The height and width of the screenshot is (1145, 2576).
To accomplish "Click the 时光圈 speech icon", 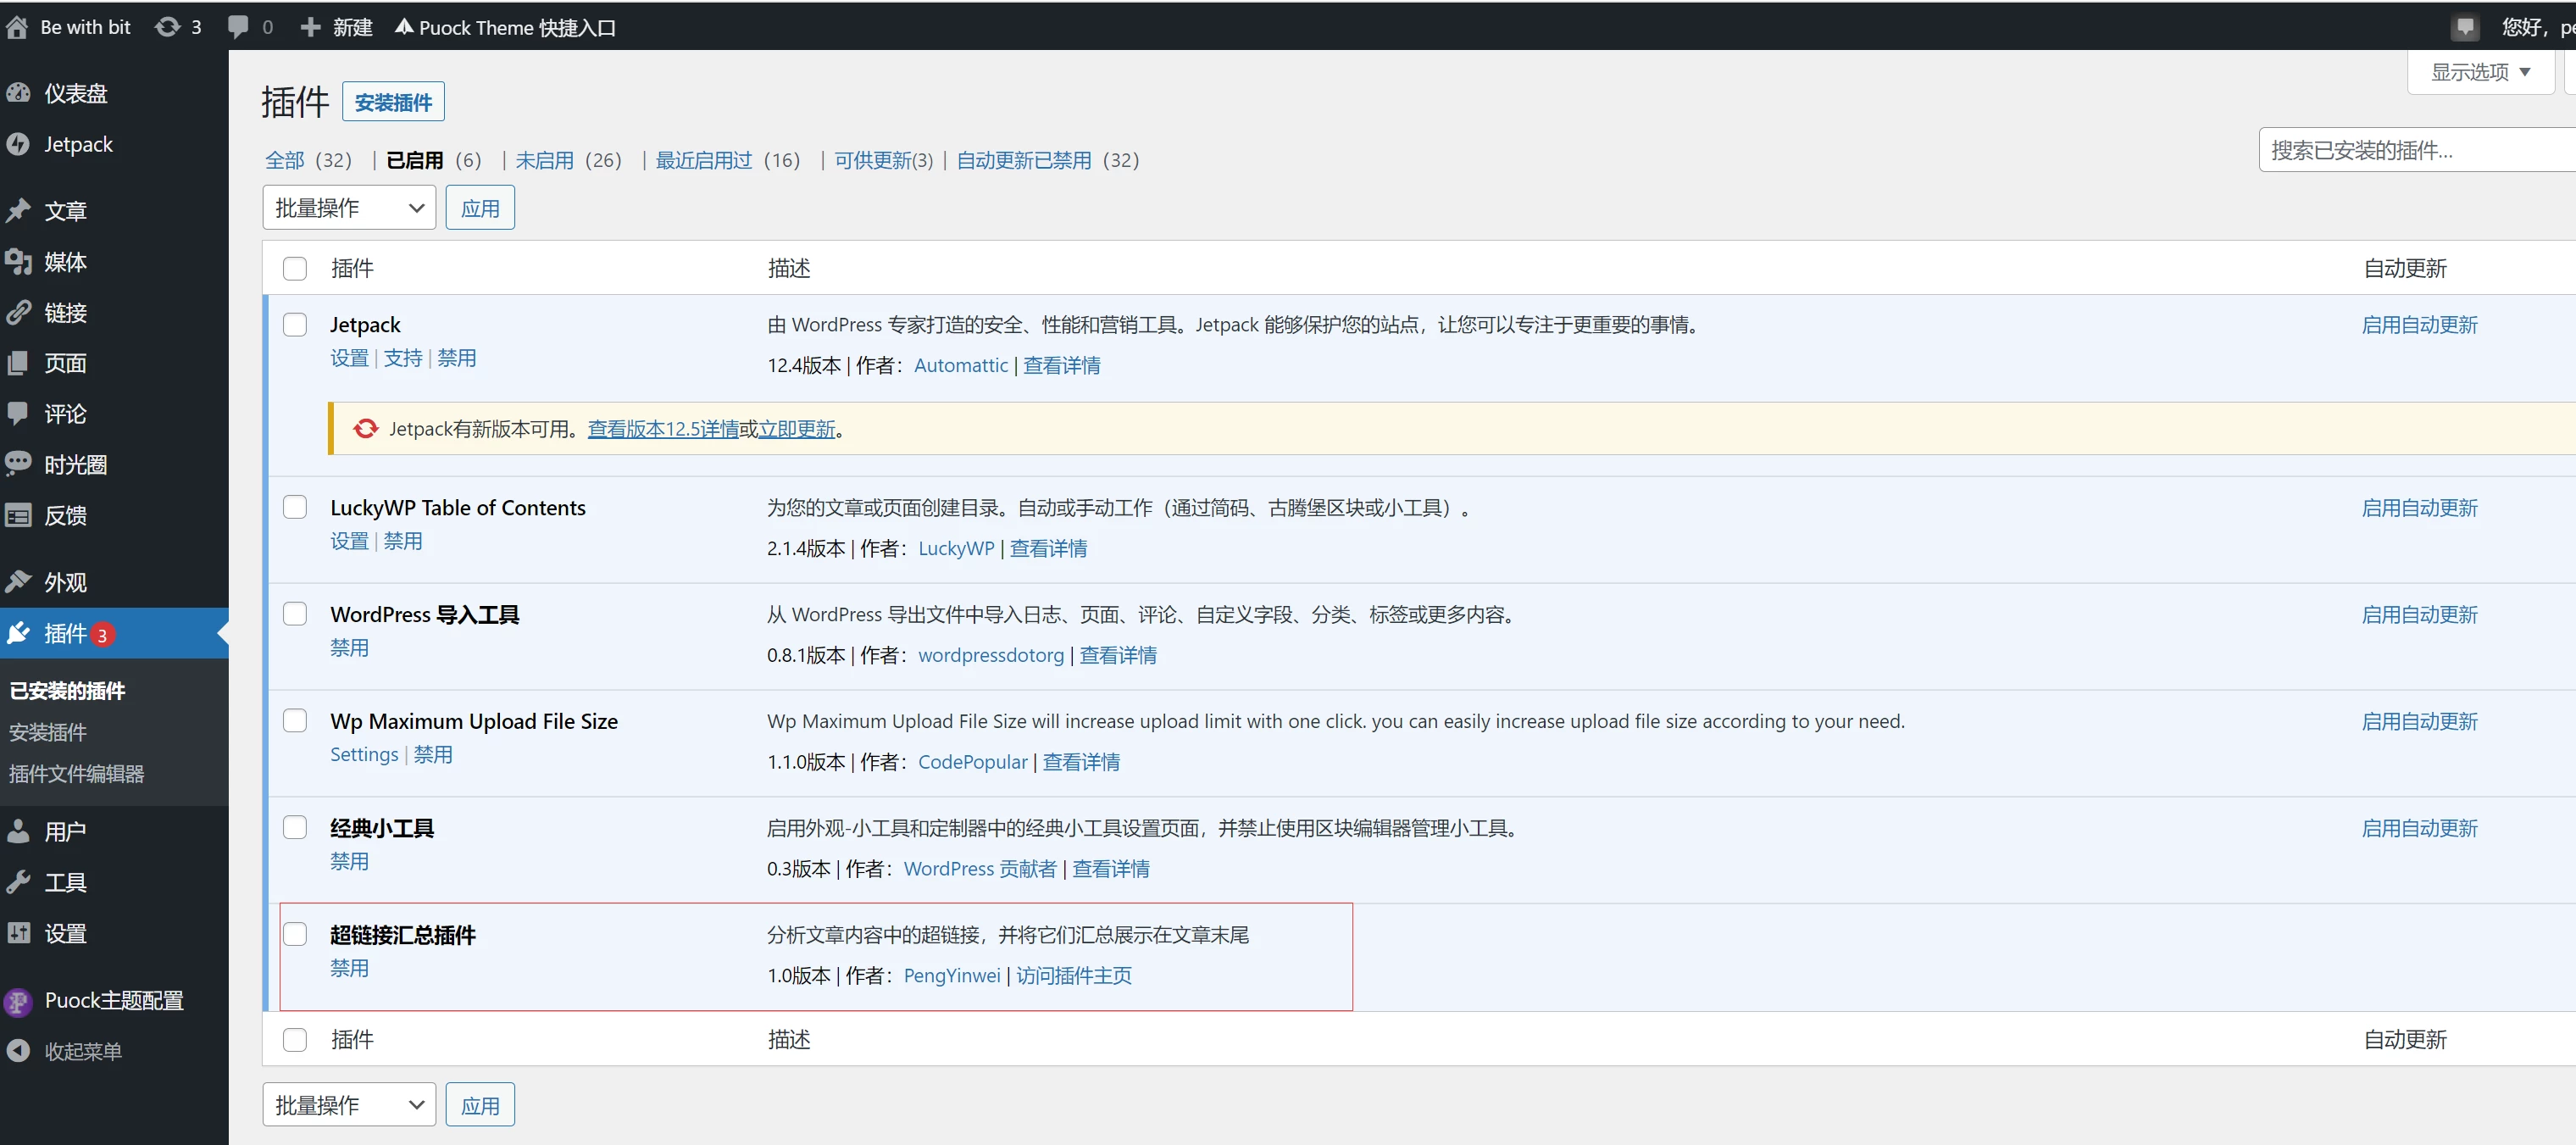I will coord(18,464).
